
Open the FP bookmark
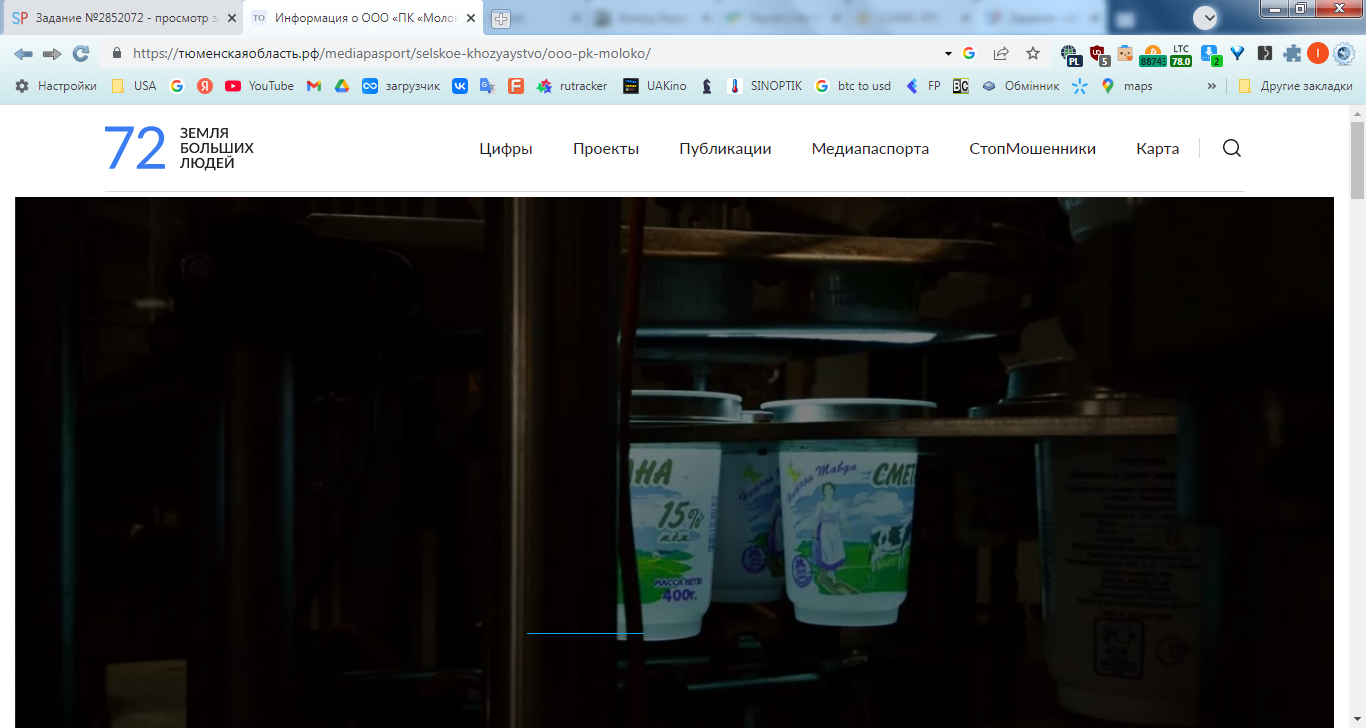[923, 86]
